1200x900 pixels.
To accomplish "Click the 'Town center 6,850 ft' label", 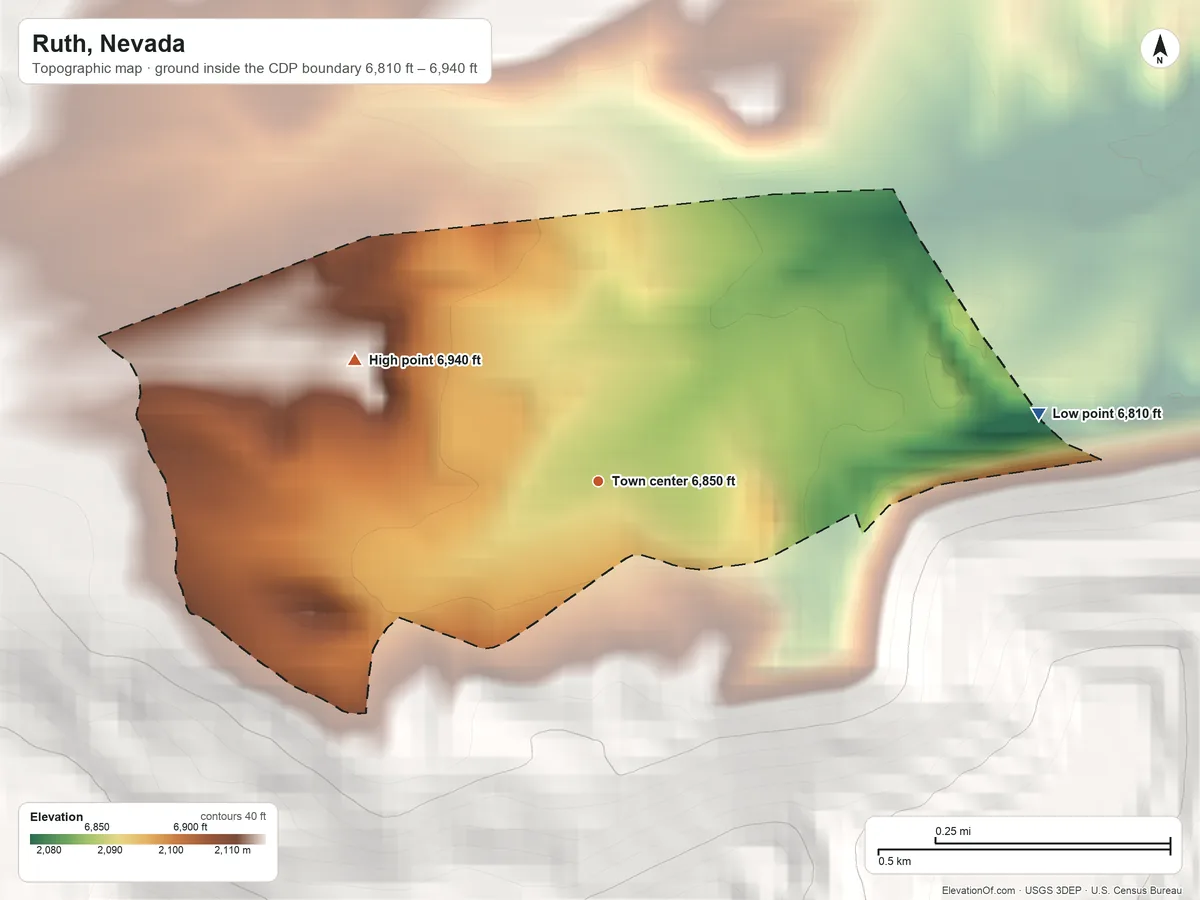I will coord(673,481).
